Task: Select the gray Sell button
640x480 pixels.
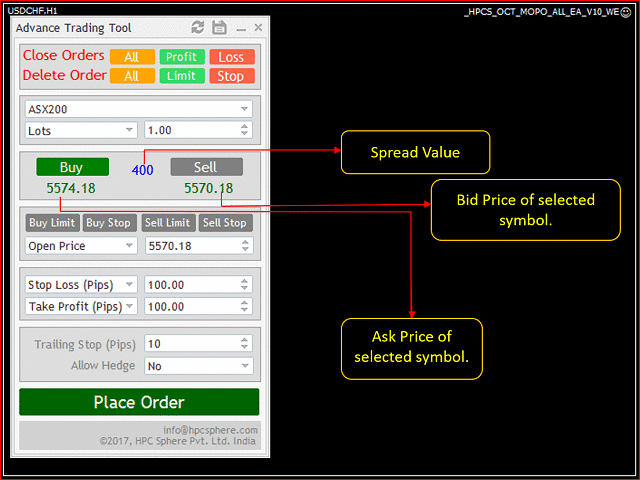Action: point(207,167)
